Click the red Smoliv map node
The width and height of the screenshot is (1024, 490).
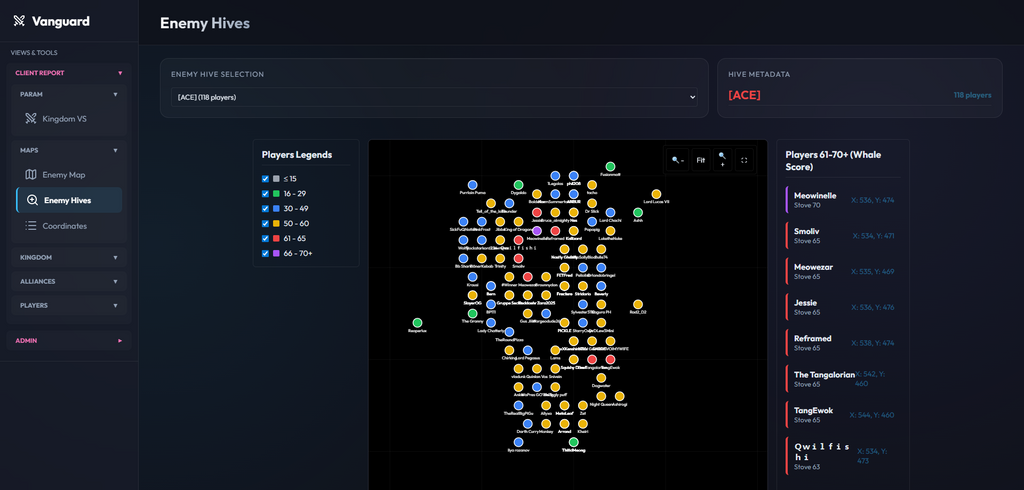click(x=519, y=259)
